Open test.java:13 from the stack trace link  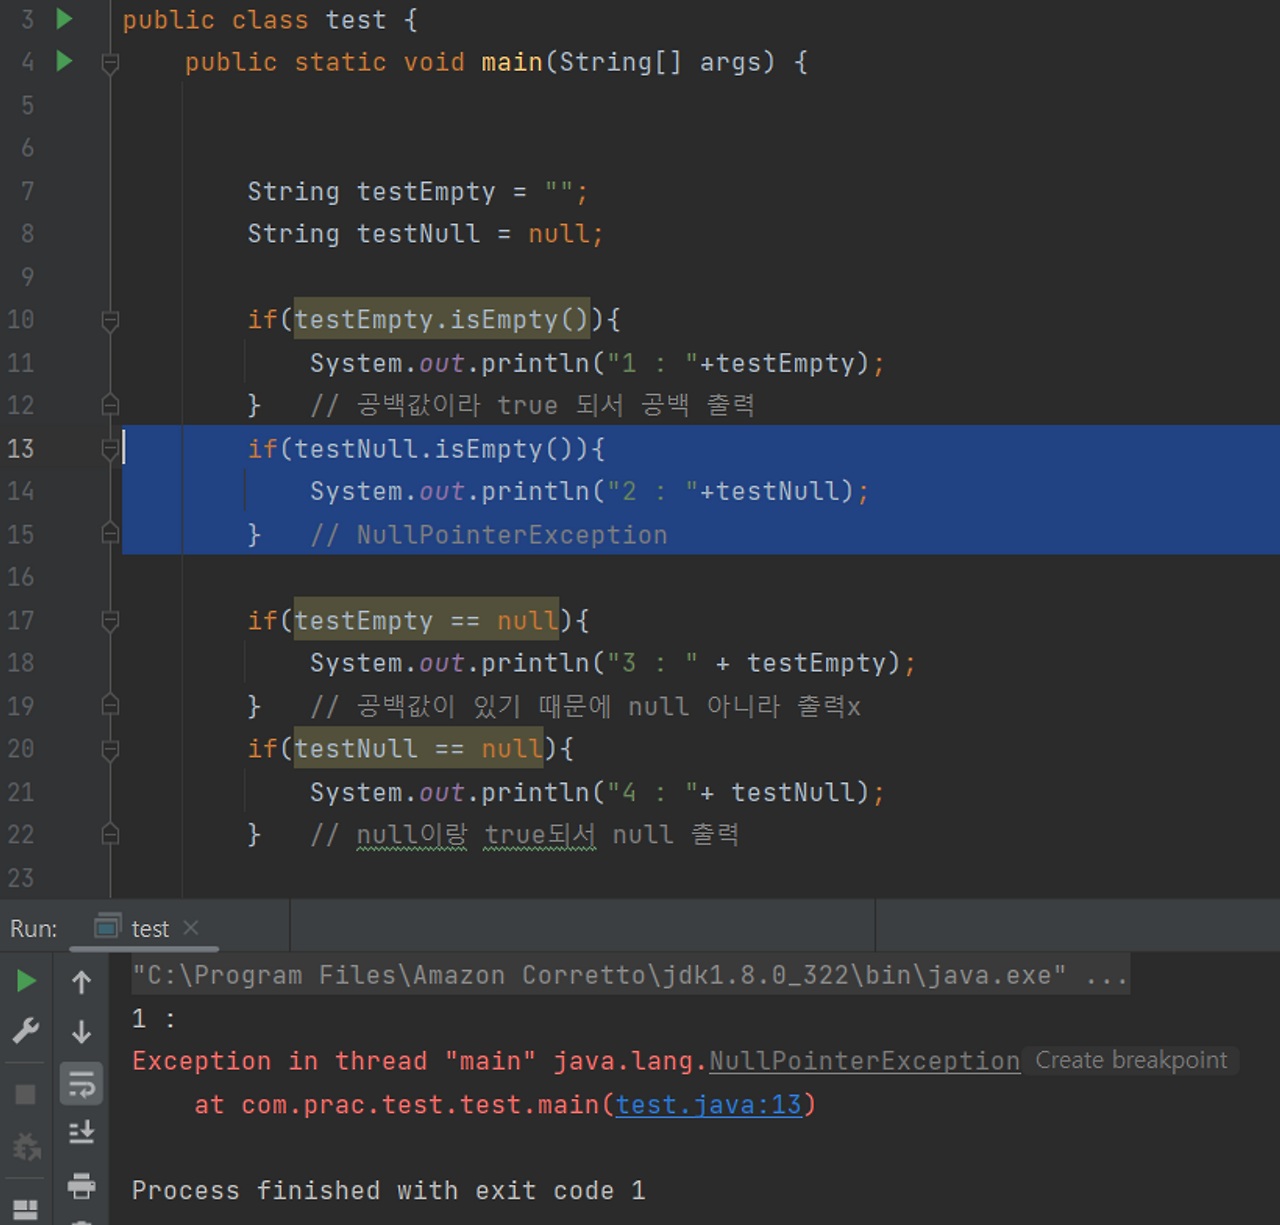708,1104
